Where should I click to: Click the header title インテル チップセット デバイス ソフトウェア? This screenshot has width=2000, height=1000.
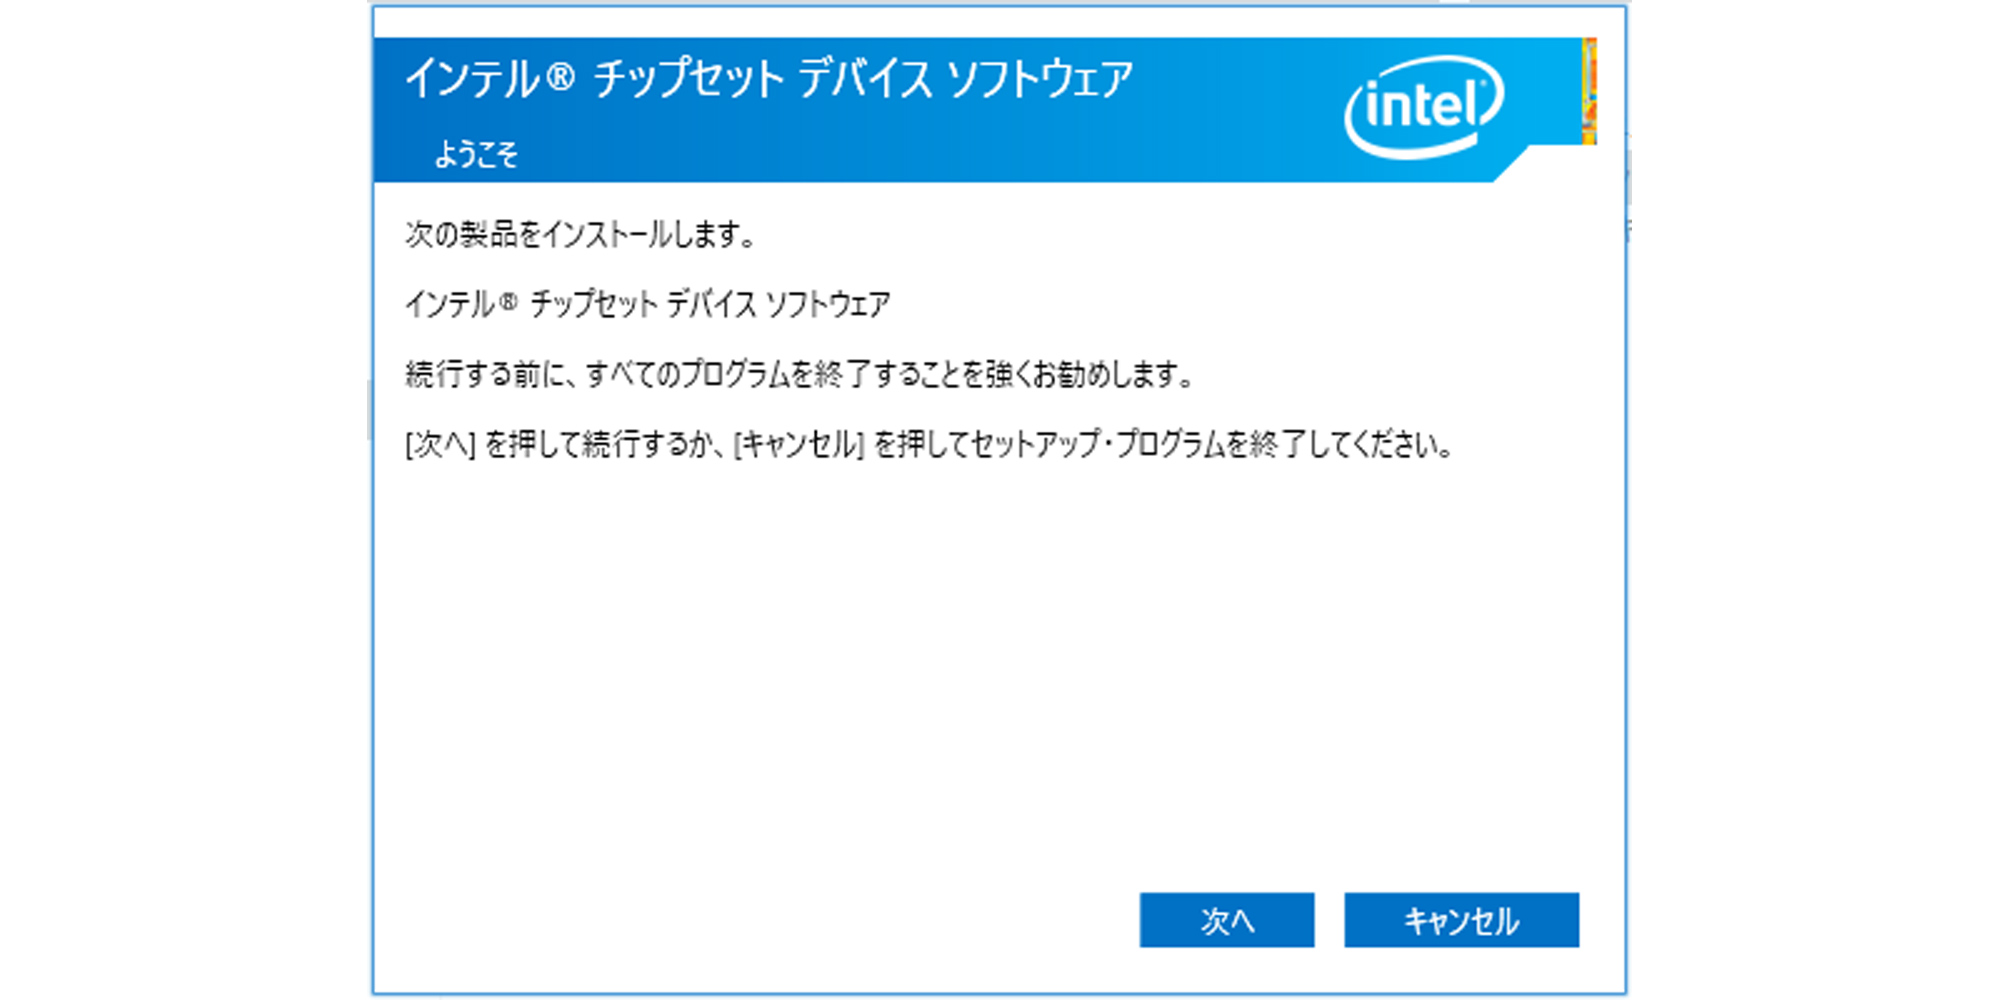point(768,79)
